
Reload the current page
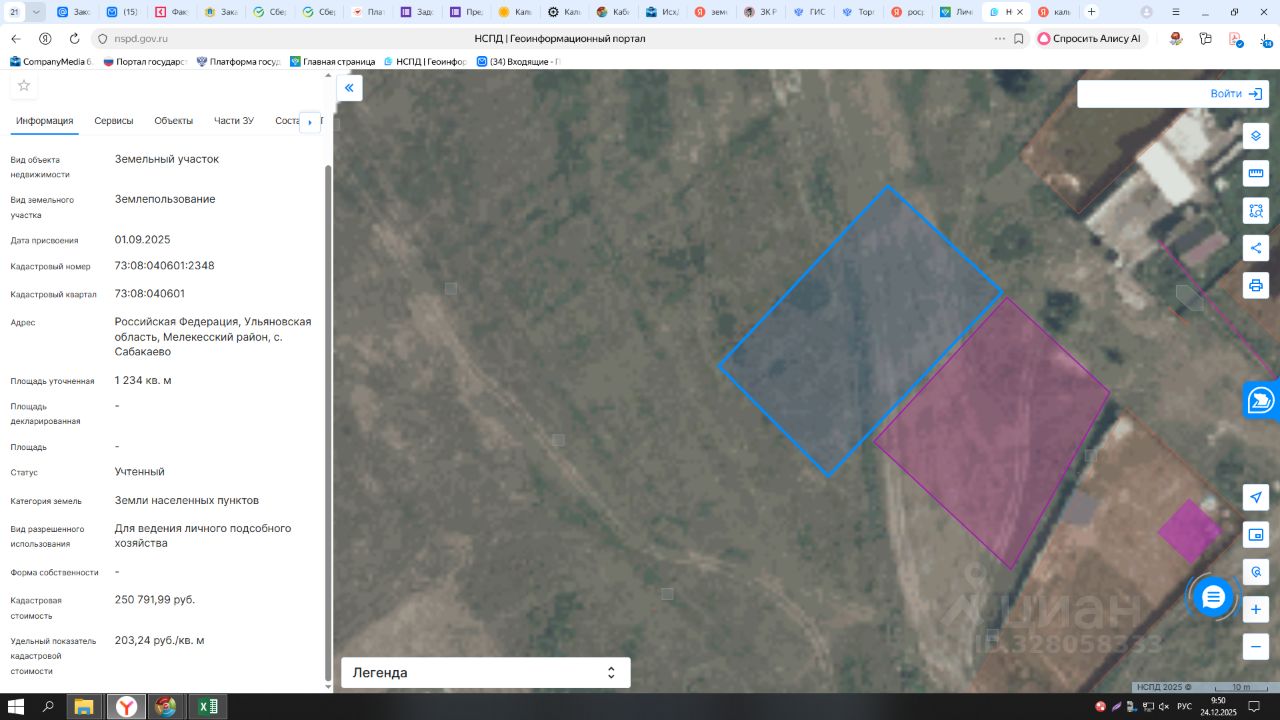(x=74, y=38)
